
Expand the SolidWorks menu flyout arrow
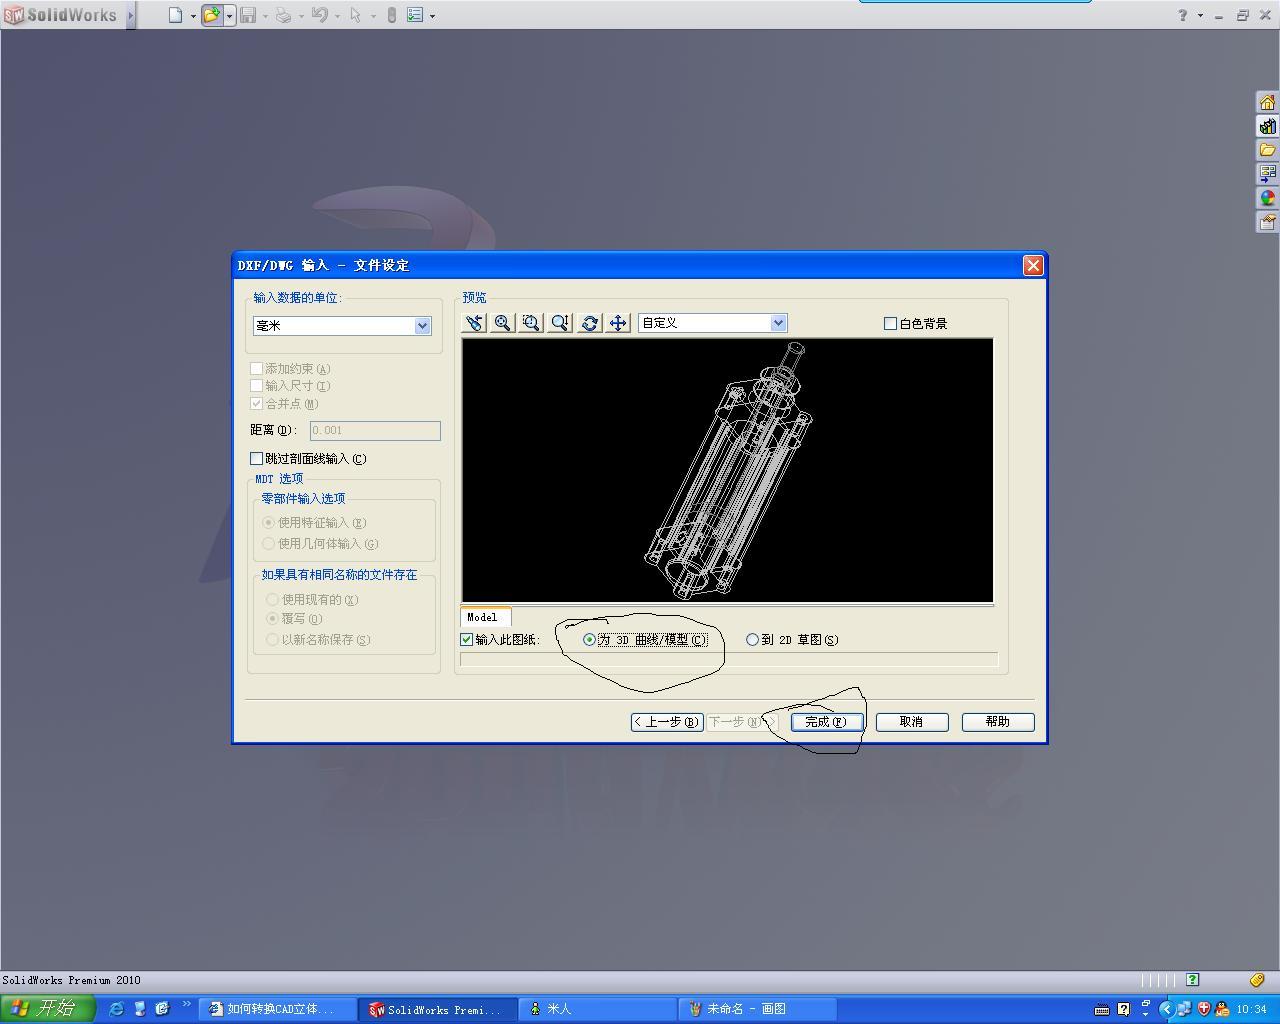pos(130,15)
